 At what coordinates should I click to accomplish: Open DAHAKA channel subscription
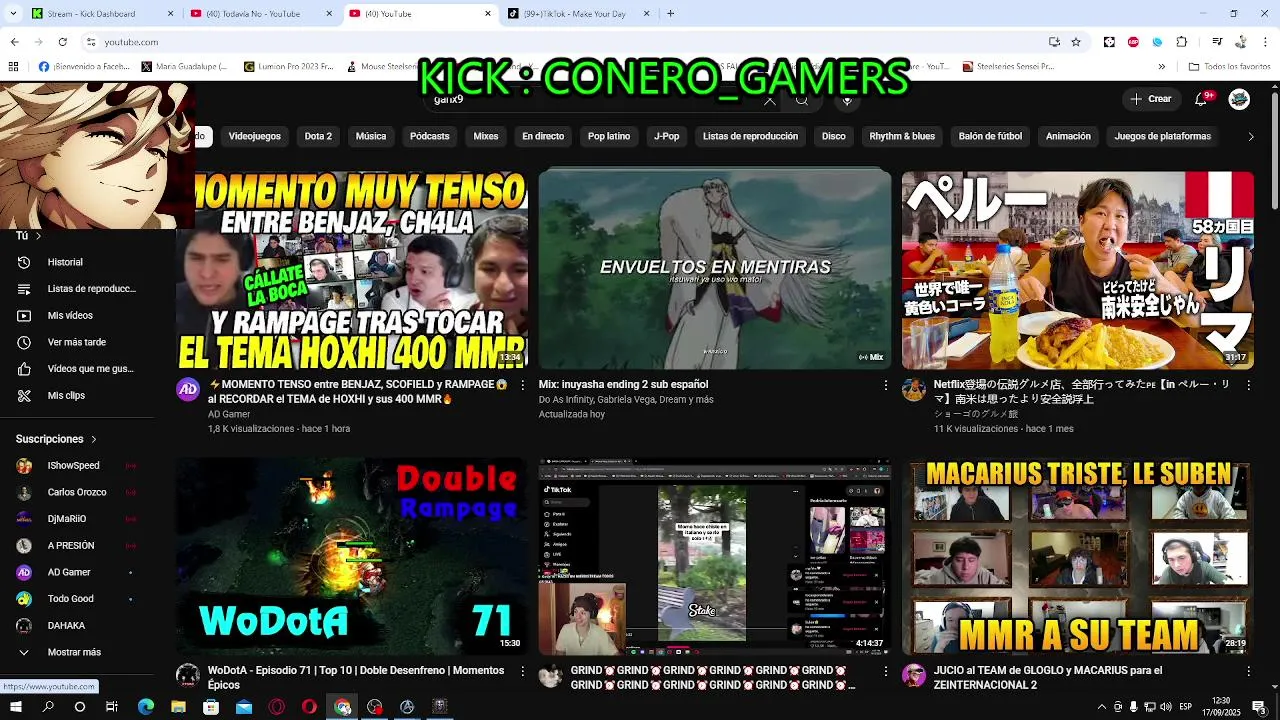click(x=76, y=625)
